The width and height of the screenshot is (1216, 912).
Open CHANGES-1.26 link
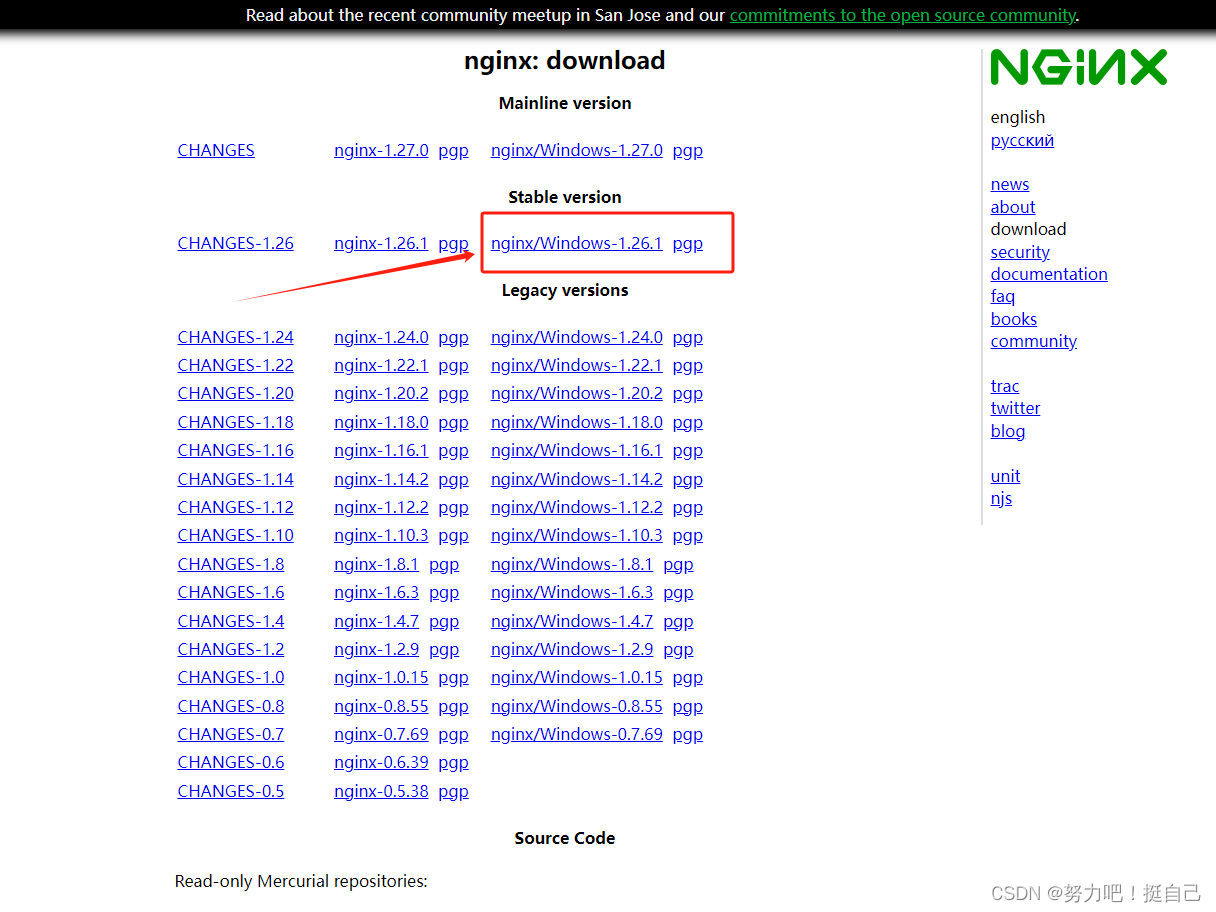coord(236,243)
